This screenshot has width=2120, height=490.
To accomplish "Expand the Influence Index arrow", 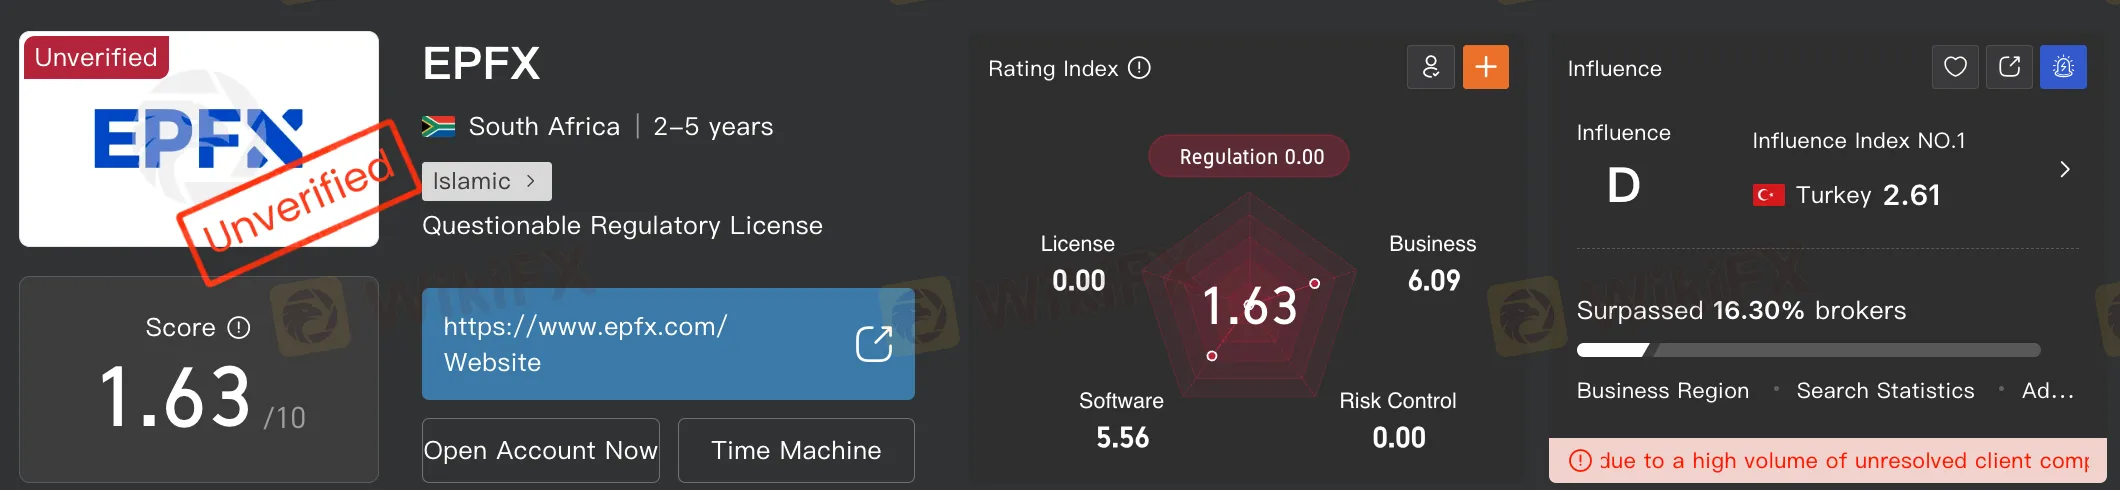I will pyautogui.click(x=2065, y=169).
